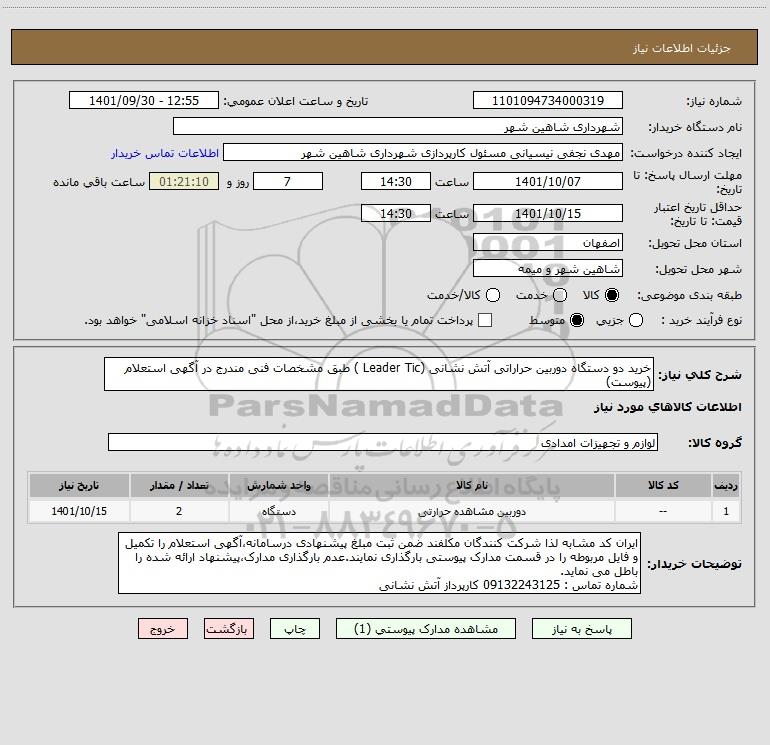770x745 pixels.
Task: Click the ردیف column header
Action: pos(726,485)
